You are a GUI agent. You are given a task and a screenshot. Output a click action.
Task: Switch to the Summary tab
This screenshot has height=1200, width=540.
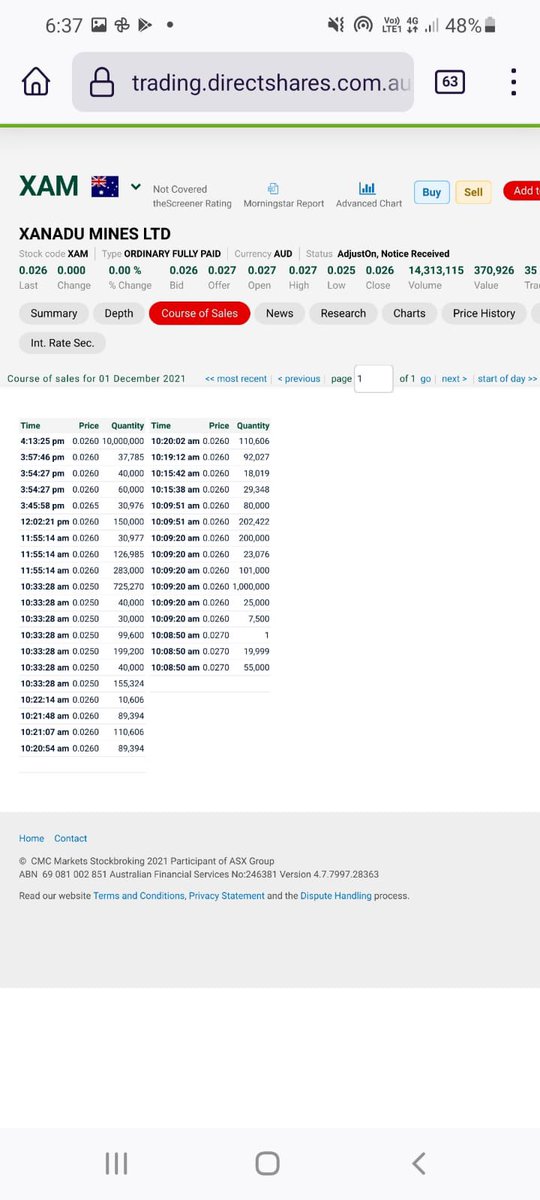54,313
